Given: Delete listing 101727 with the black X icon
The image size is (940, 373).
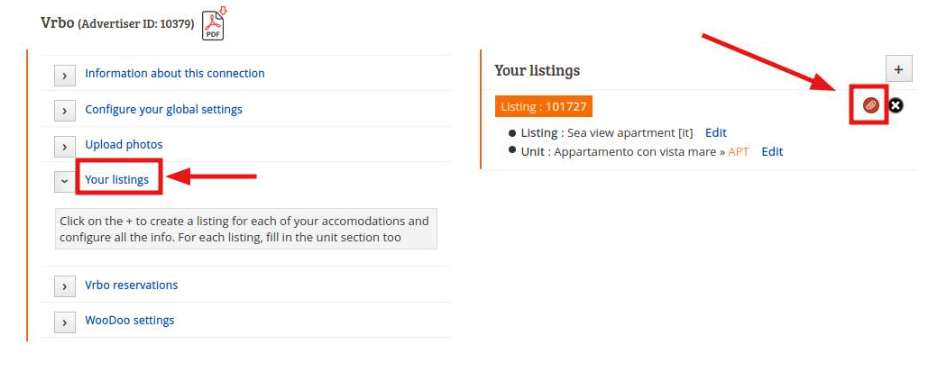Looking at the screenshot, I should 896,106.
